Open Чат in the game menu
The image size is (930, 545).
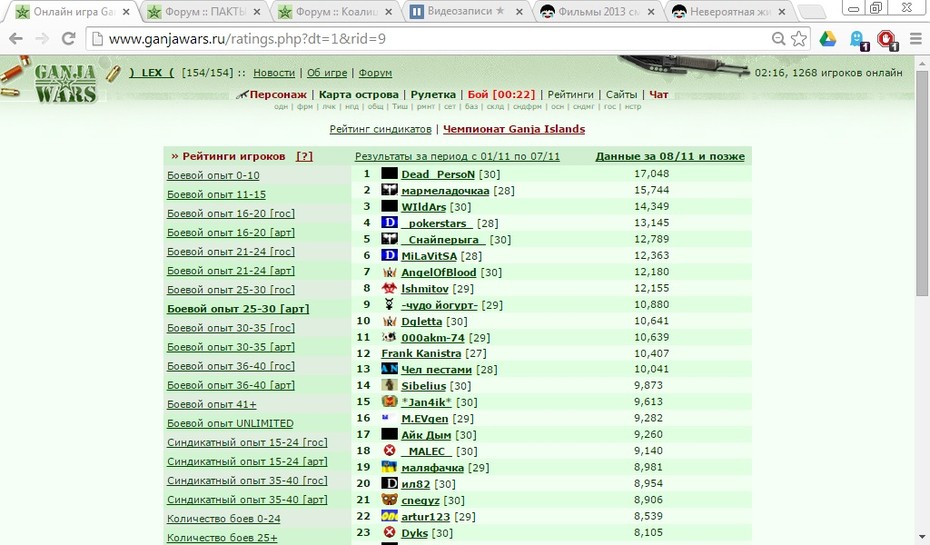pyautogui.click(x=658, y=94)
